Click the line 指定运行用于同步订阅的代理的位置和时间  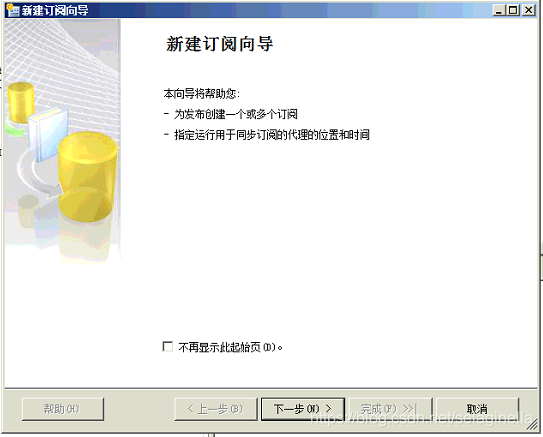[272, 134]
